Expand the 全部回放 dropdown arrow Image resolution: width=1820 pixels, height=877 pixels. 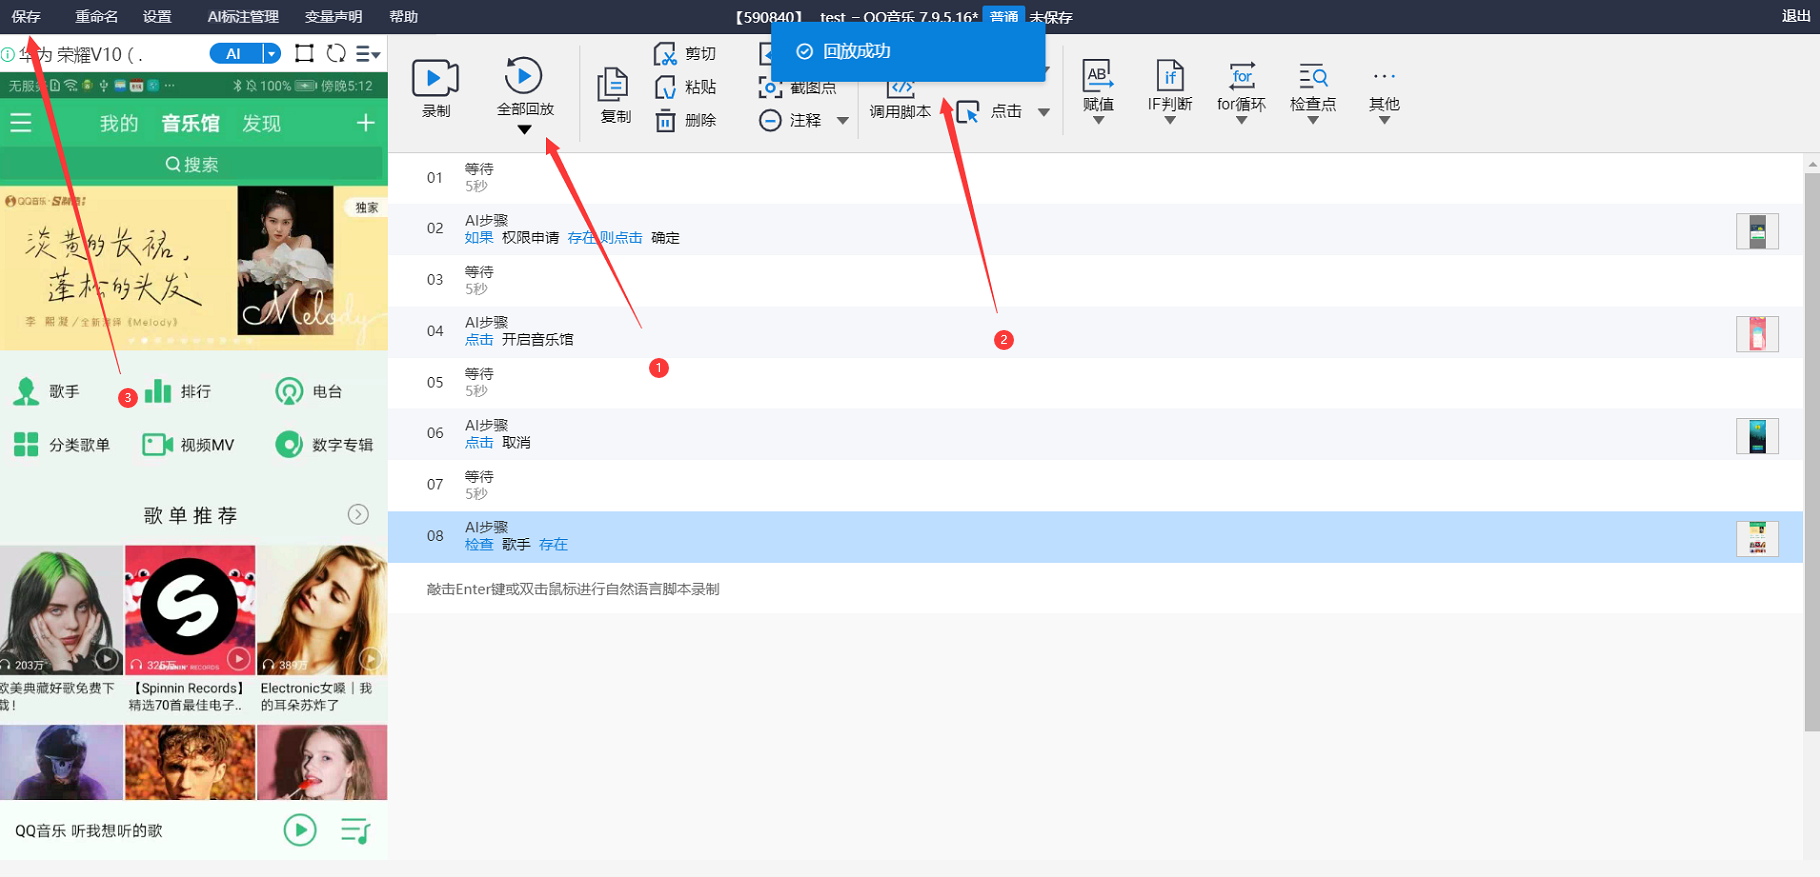click(524, 130)
